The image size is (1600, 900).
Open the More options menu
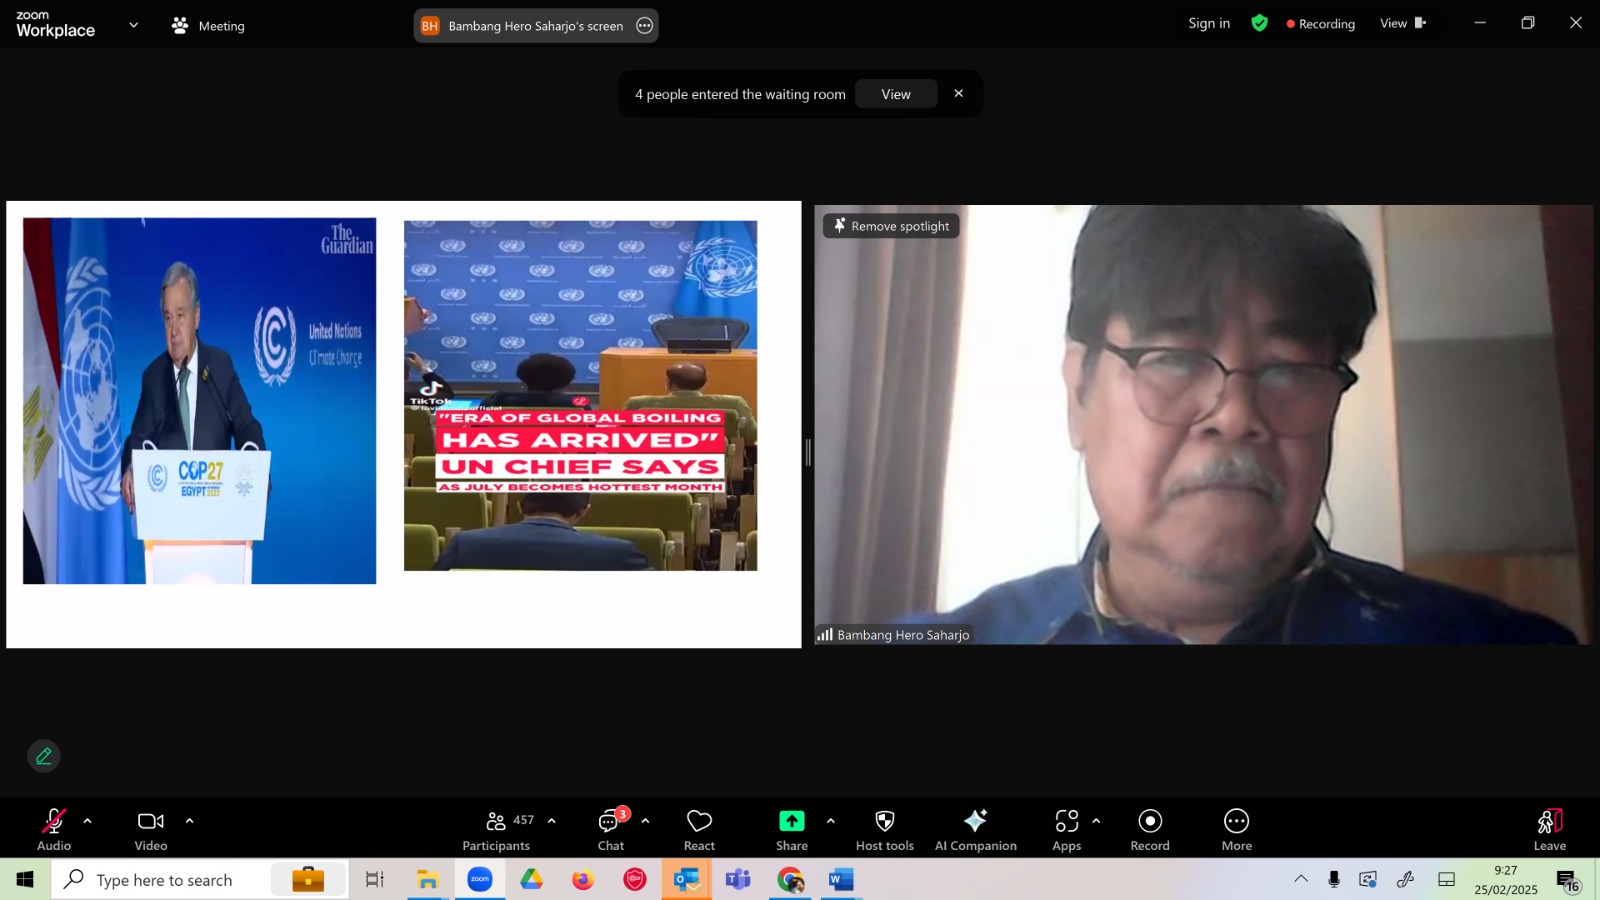[1237, 830]
